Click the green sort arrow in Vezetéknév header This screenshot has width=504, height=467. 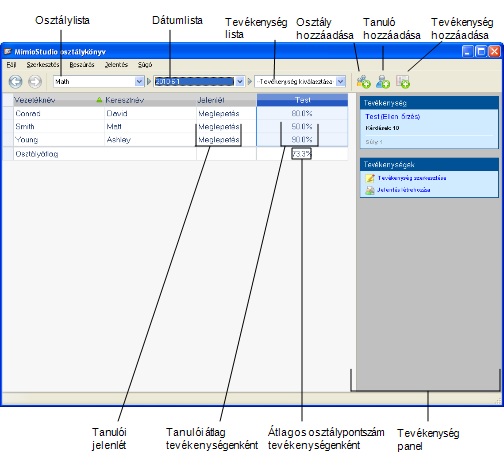point(99,100)
